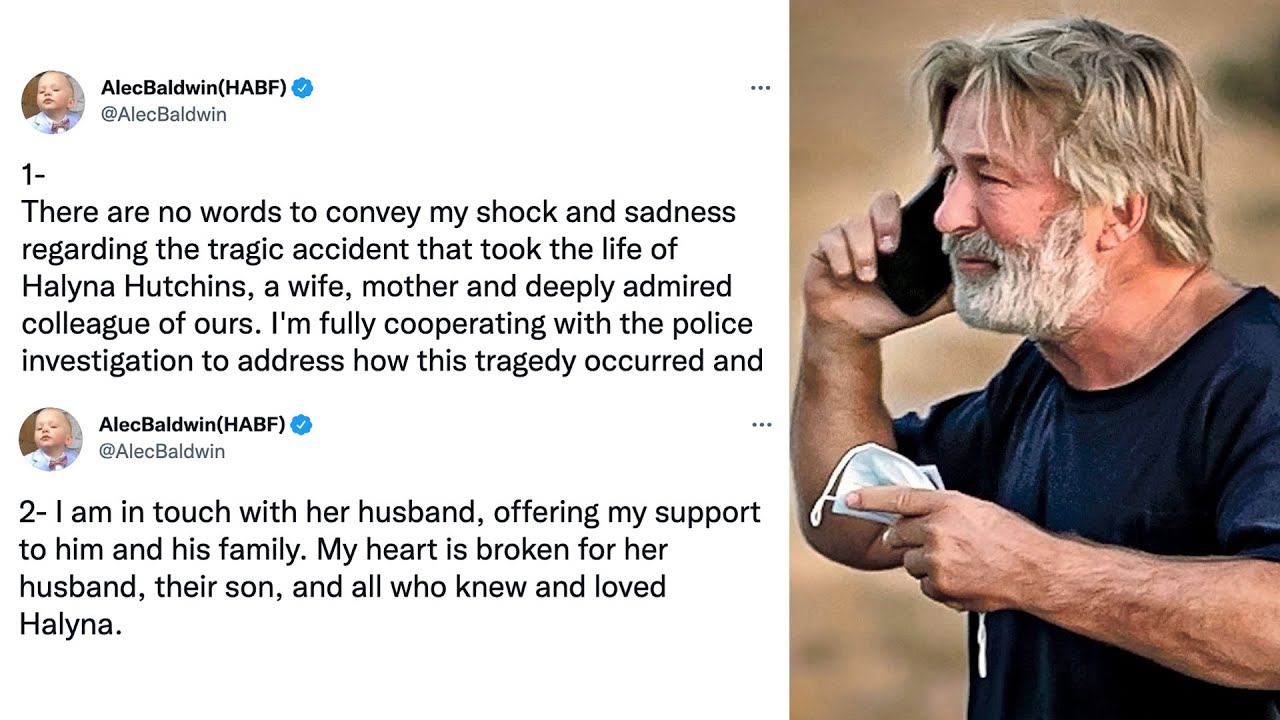Click the verified badge on the first tweet

[303, 88]
